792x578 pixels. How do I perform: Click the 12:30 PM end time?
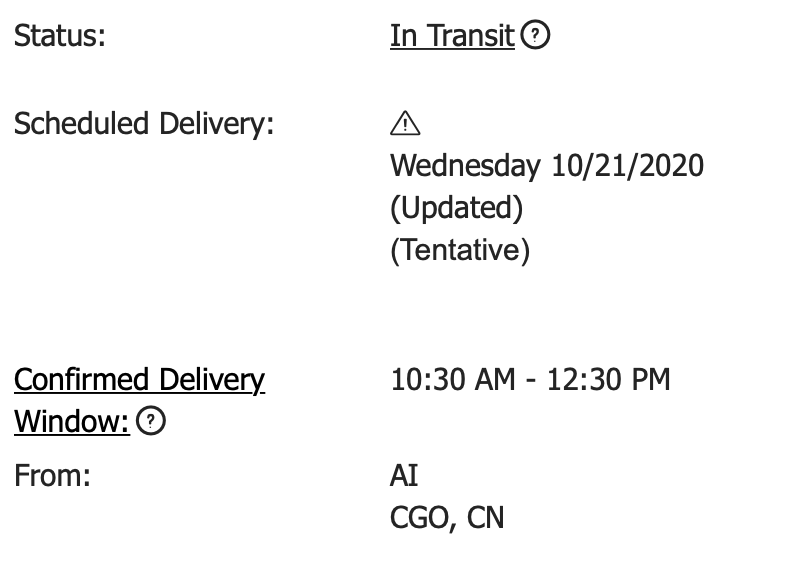pos(609,379)
